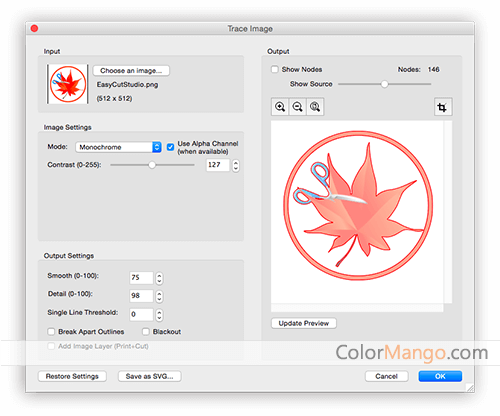Image resolution: width=500 pixels, height=416 pixels.
Task: Click the zoom out magnifier icon
Action: 297,107
